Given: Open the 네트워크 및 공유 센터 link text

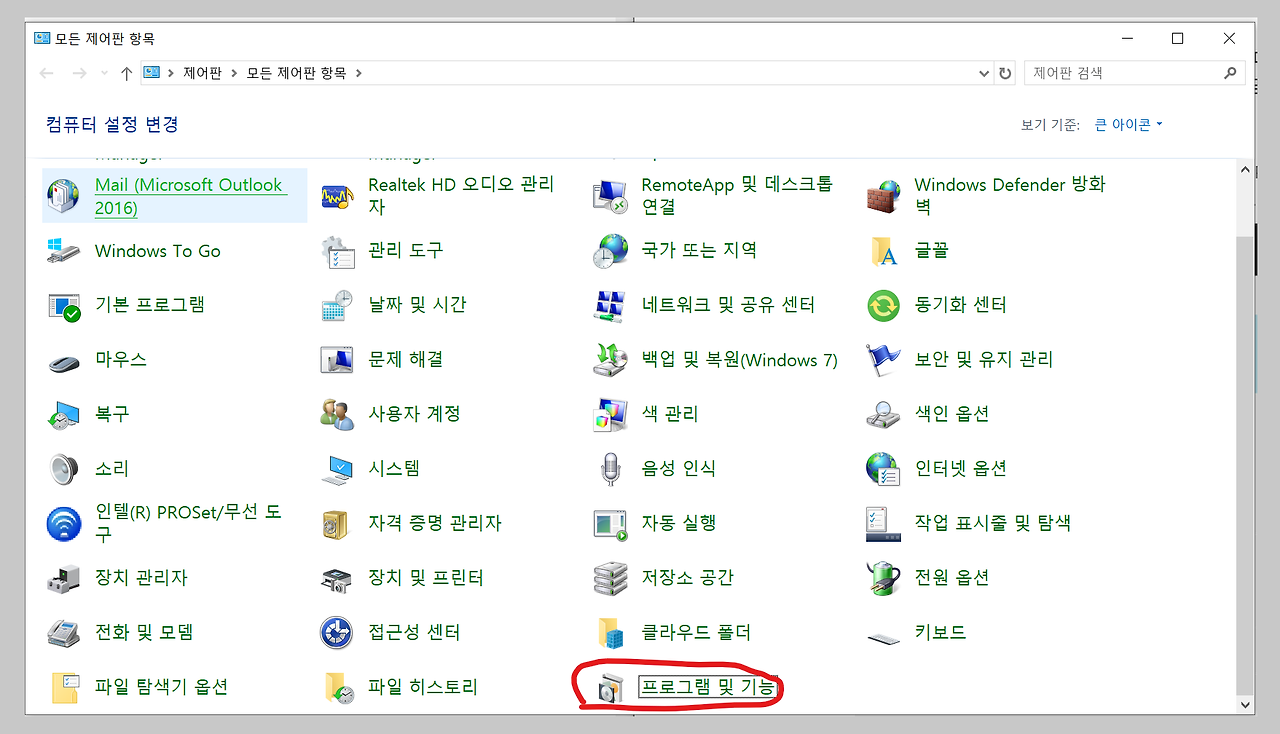Looking at the screenshot, I should pyautogui.click(x=728, y=304).
